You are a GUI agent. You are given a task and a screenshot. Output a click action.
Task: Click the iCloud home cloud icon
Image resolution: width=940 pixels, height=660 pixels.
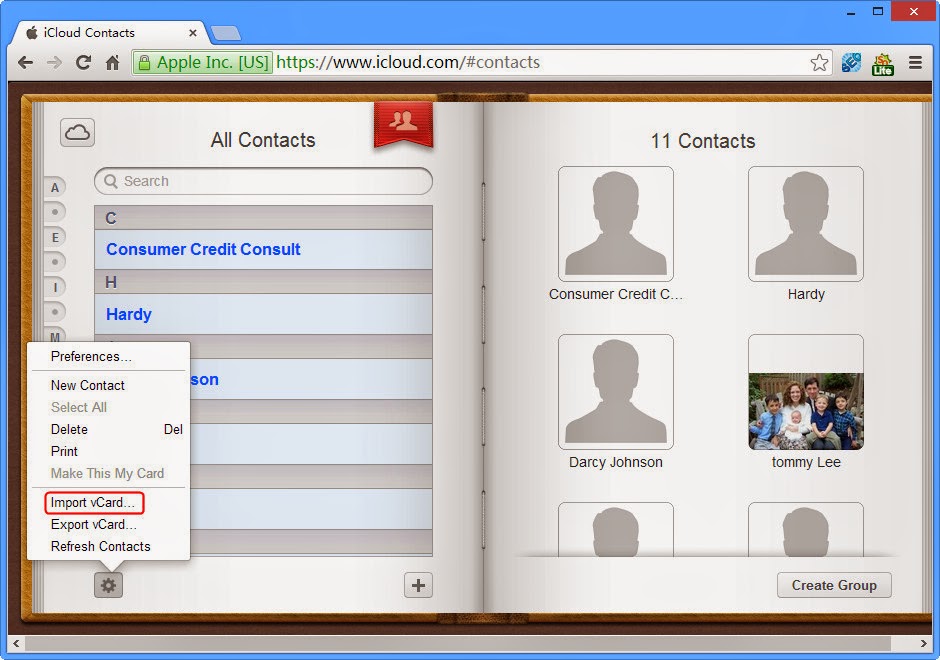click(x=77, y=132)
